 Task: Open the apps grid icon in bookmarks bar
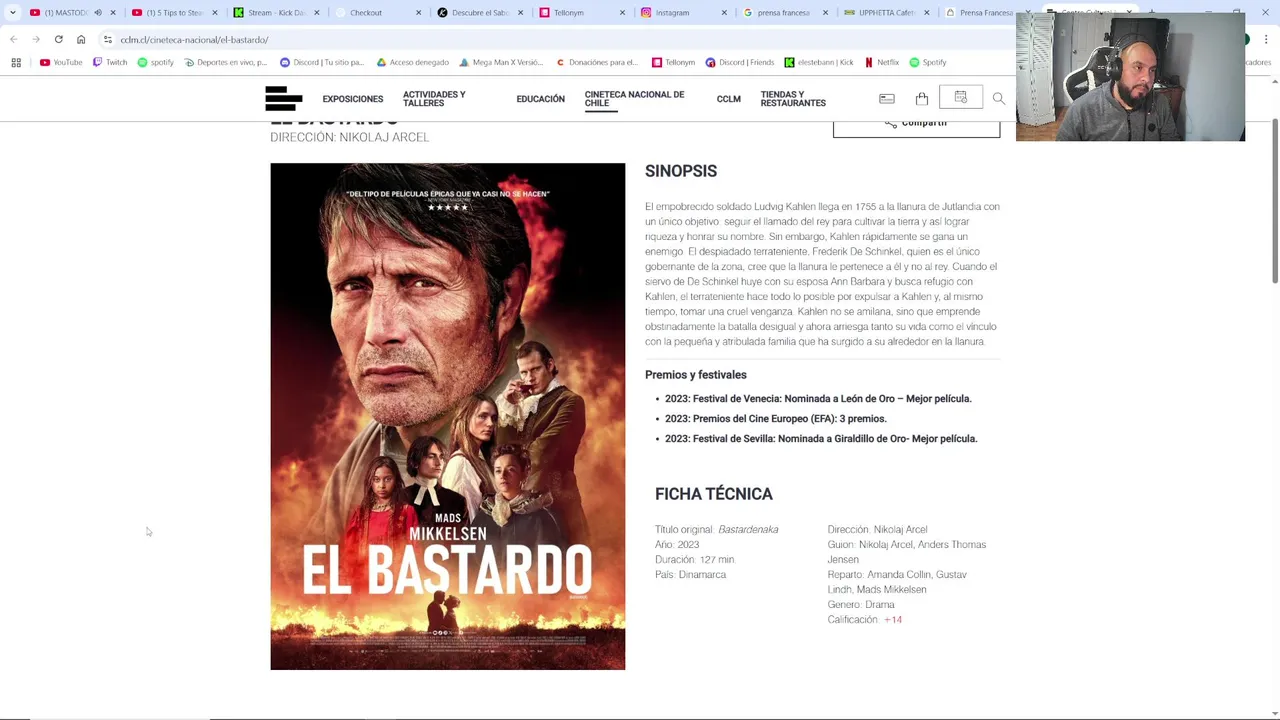16,62
